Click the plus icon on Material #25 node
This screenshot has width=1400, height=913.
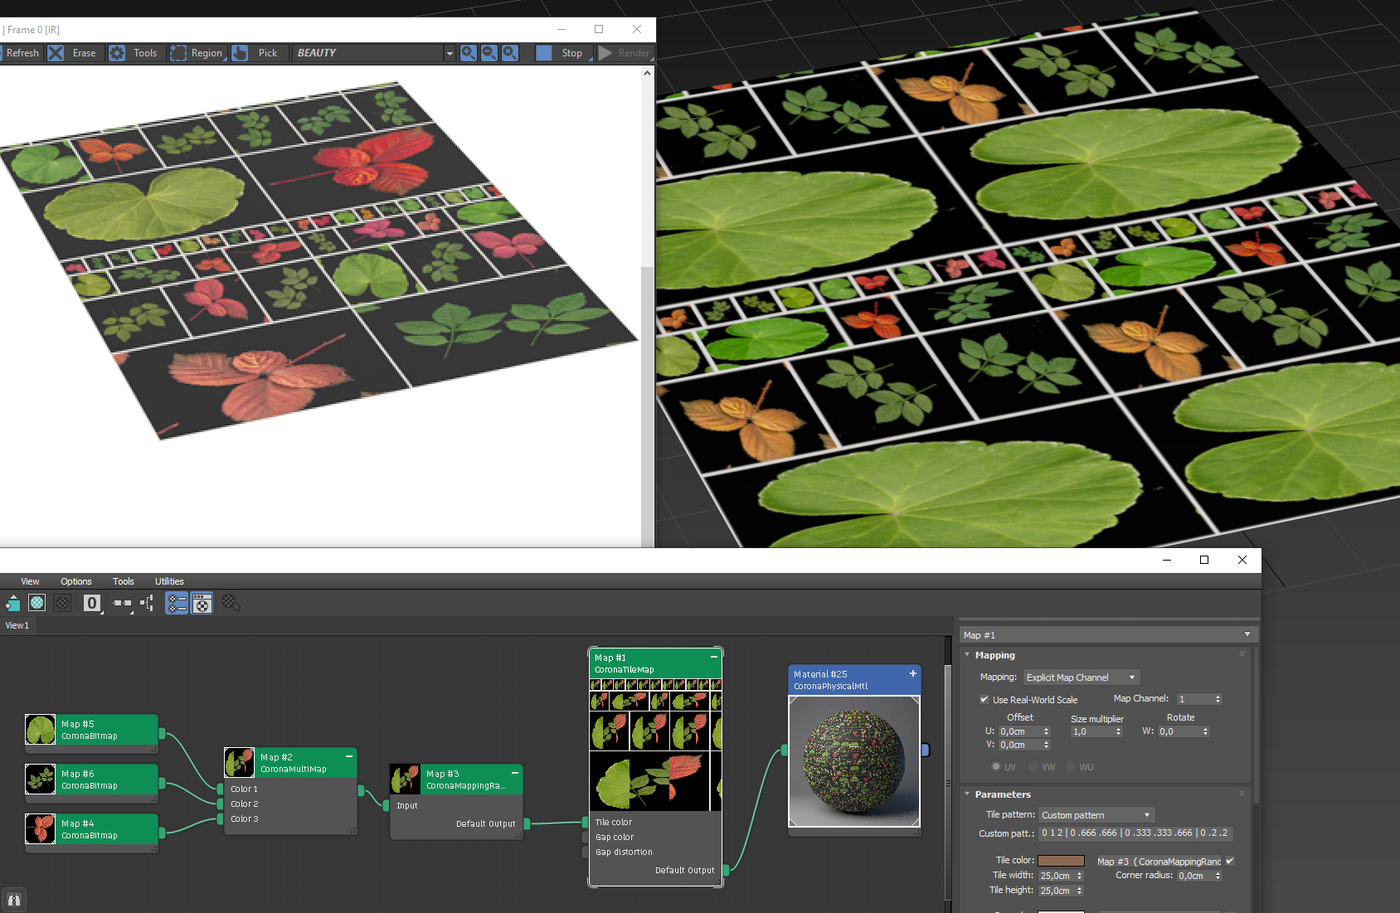(913, 674)
